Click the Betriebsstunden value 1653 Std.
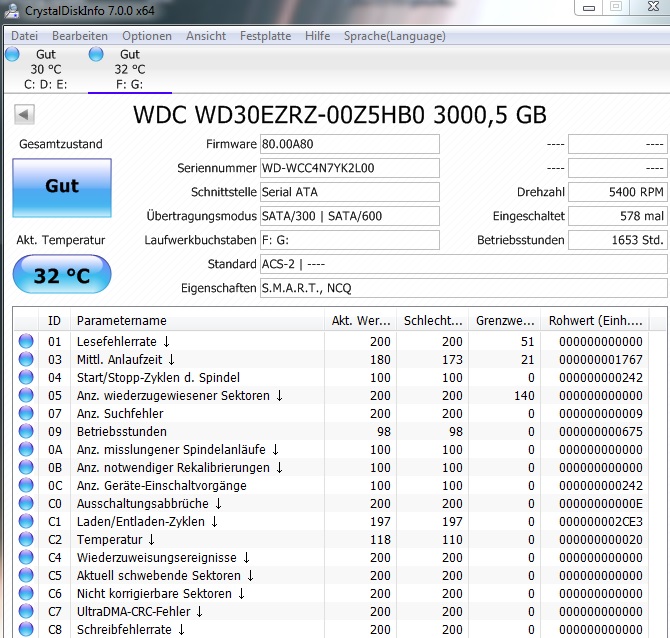 coord(617,240)
